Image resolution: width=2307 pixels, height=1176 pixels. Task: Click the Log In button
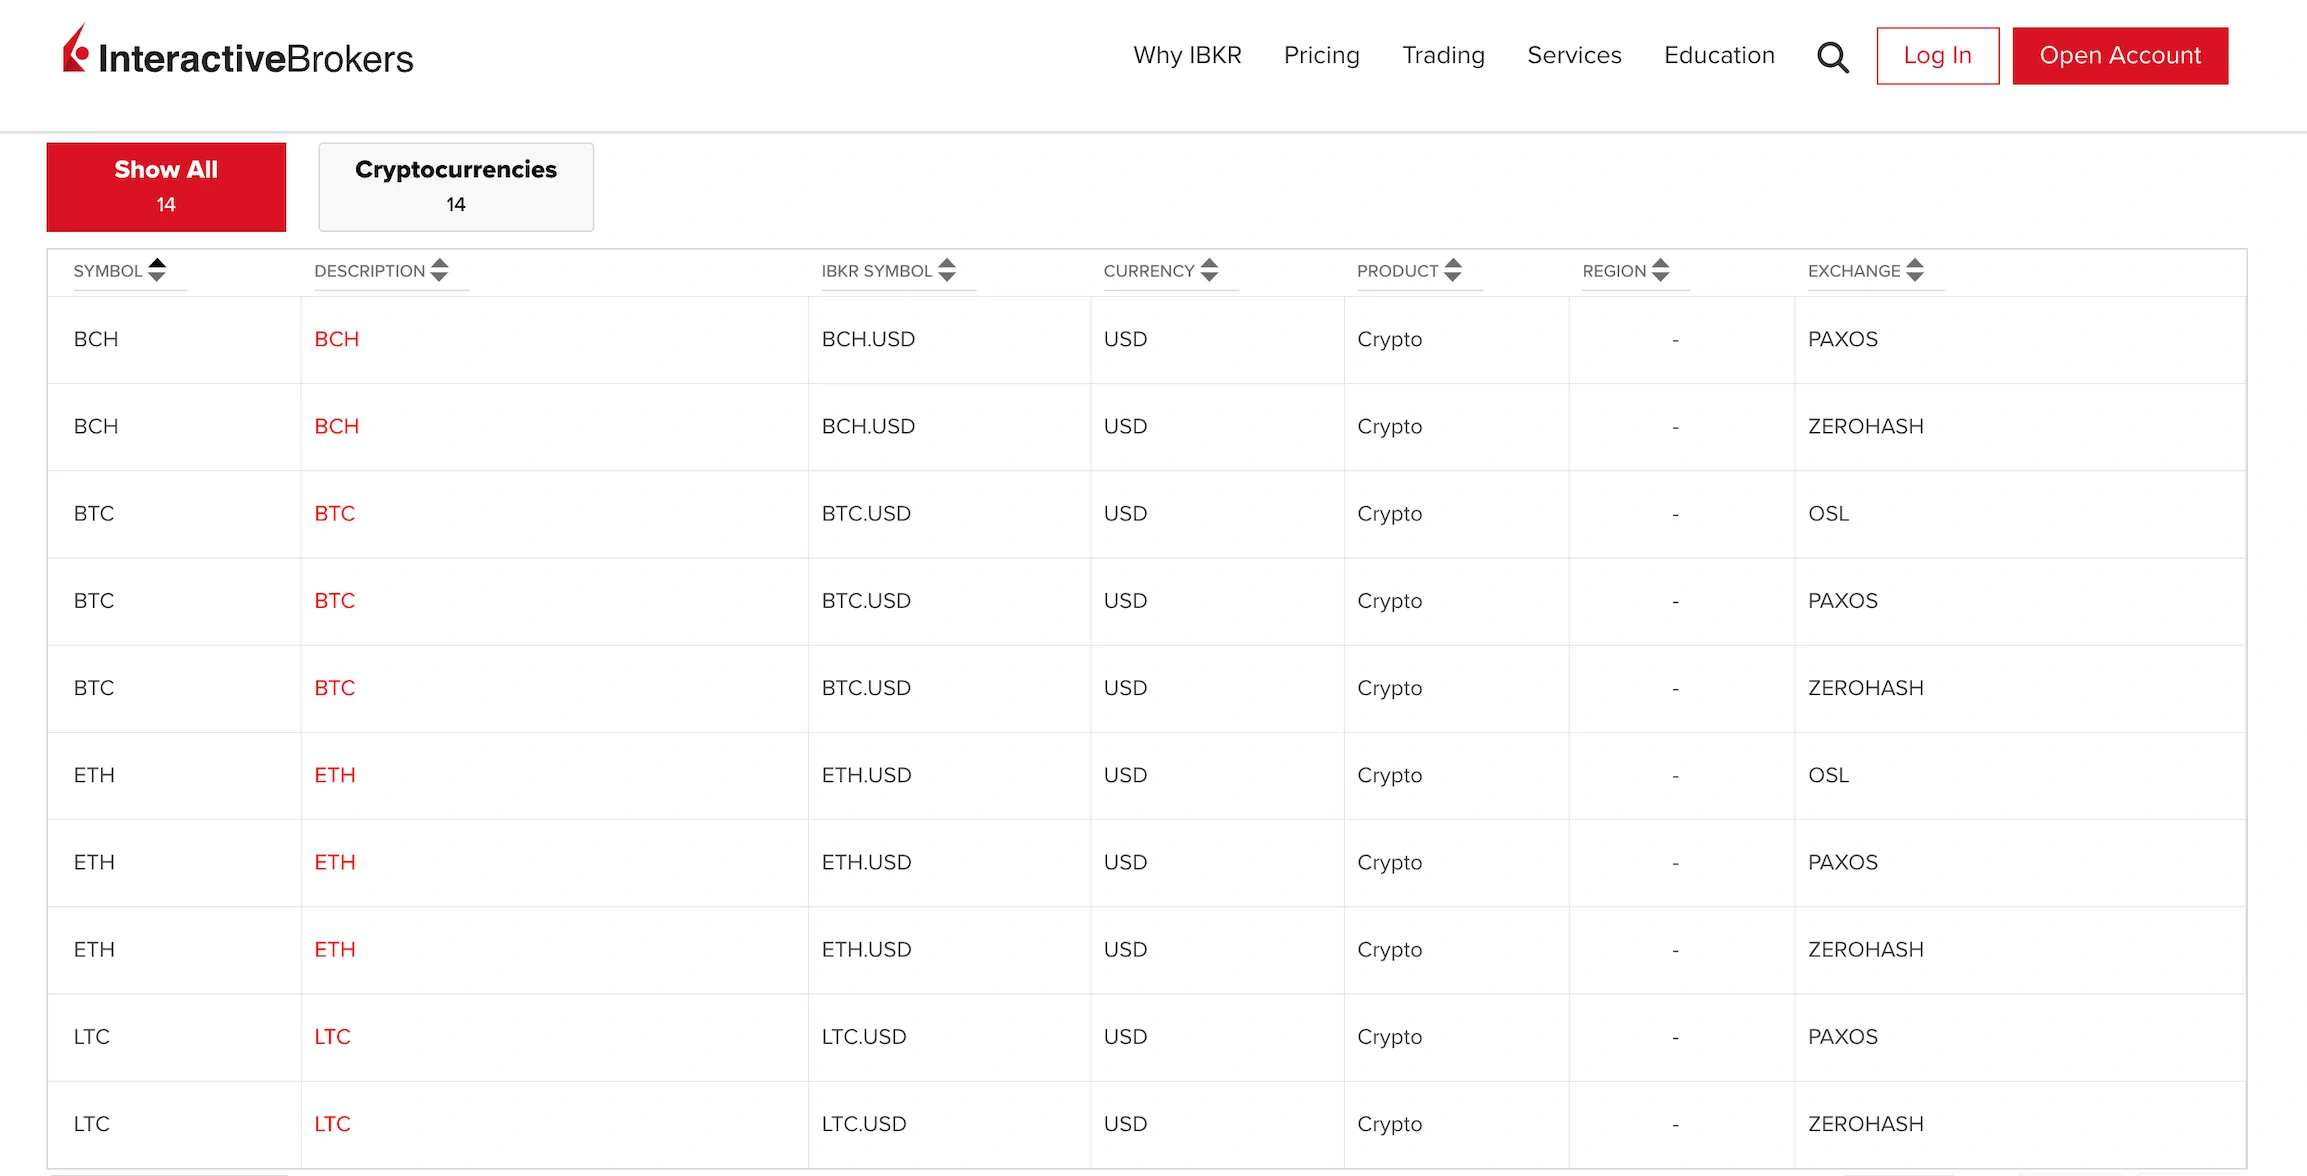tap(1937, 56)
